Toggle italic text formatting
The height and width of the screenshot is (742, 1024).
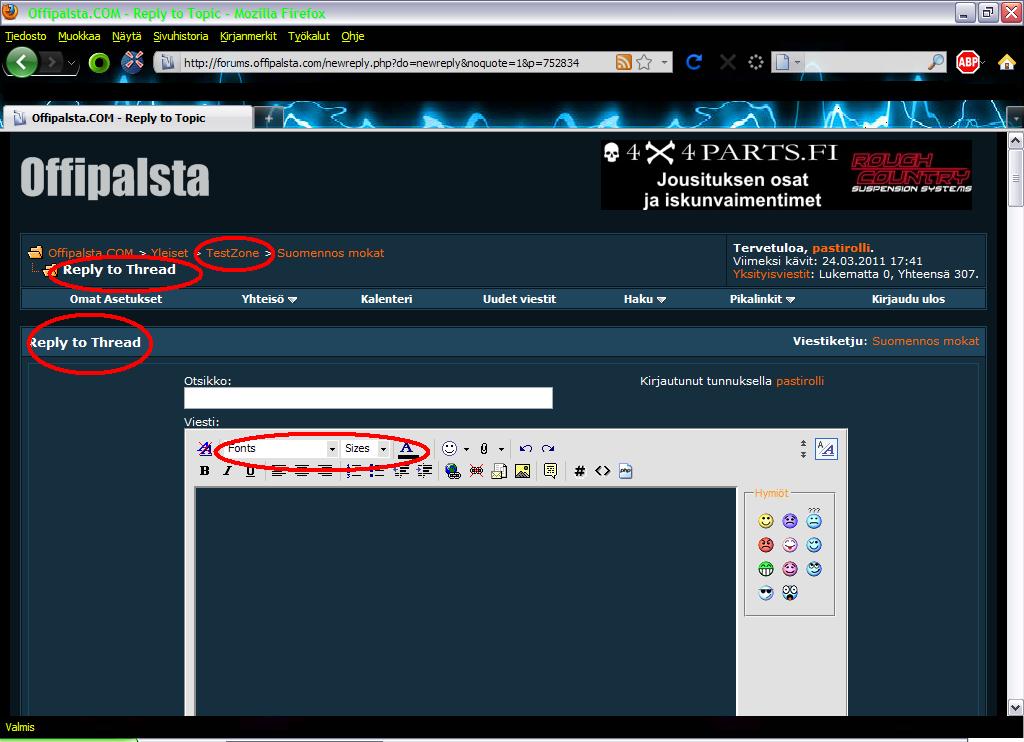pos(227,471)
